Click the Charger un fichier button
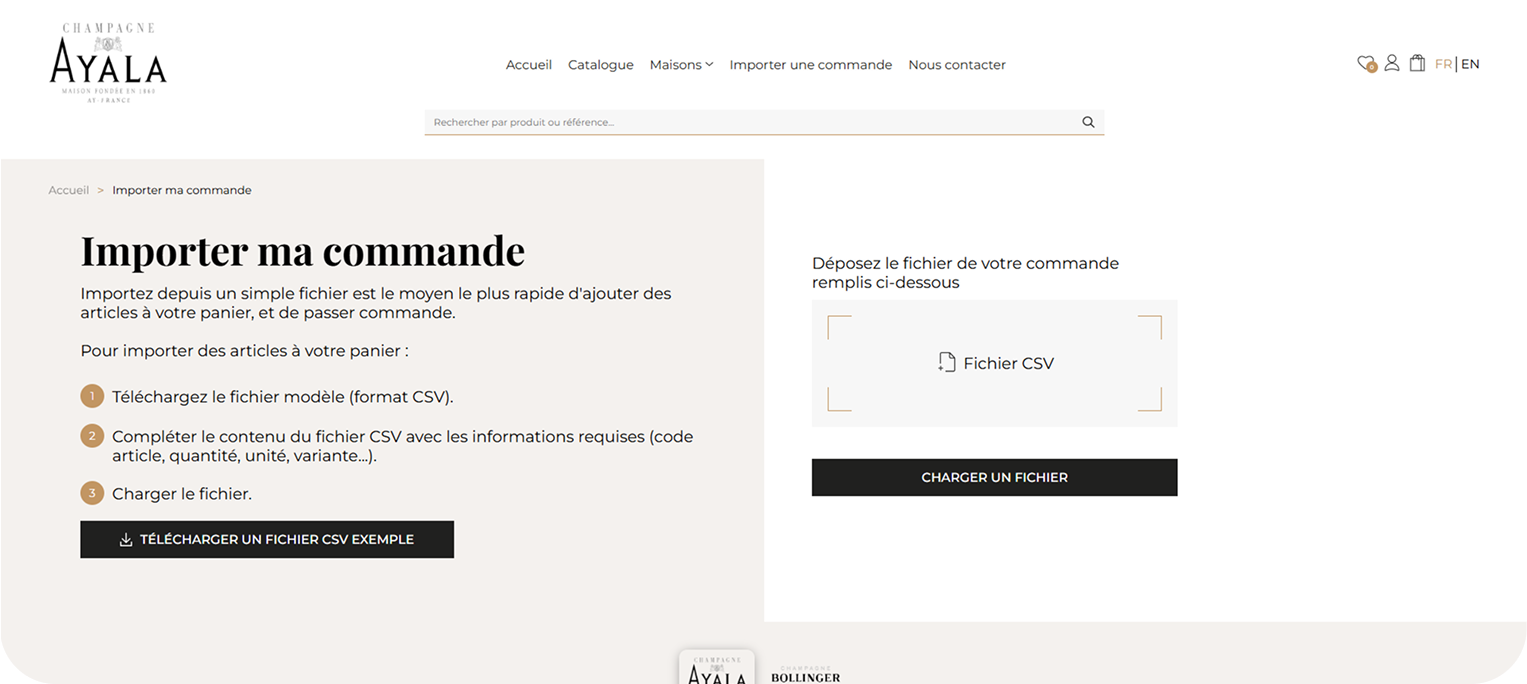 point(994,477)
